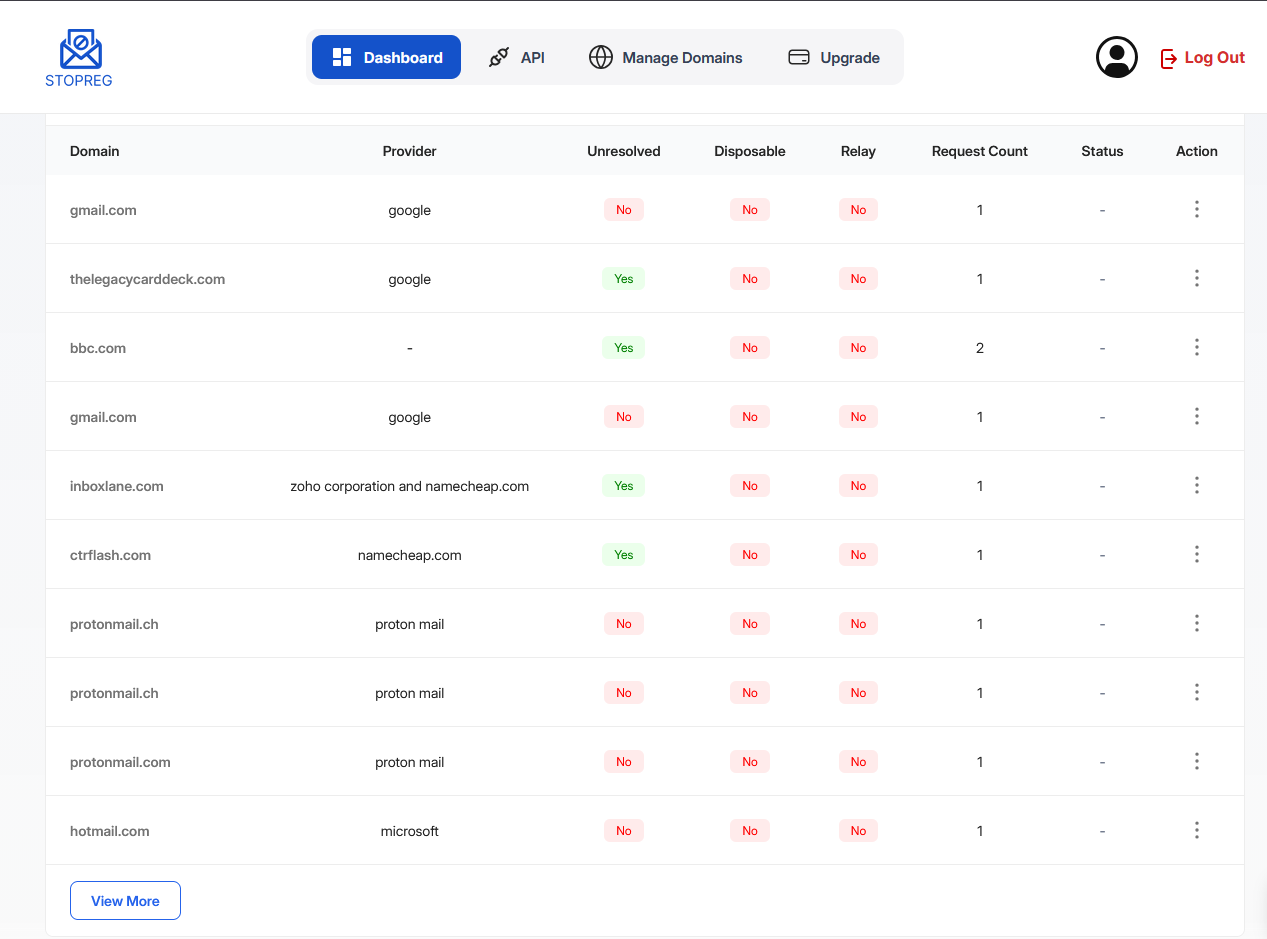Image resolution: width=1267 pixels, height=939 pixels.
Task: Click Unresolved 'Yes' badge for bbc.com
Action: pyautogui.click(x=623, y=347)
